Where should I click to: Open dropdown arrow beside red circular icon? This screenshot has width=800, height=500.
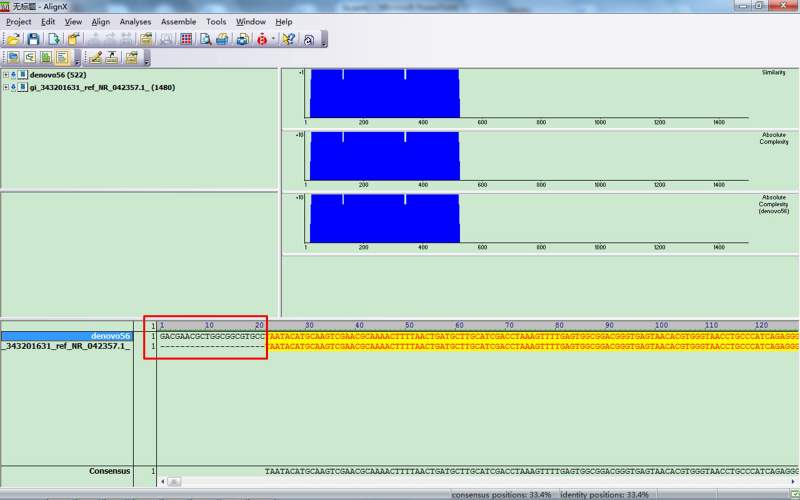tap(273, 39)
